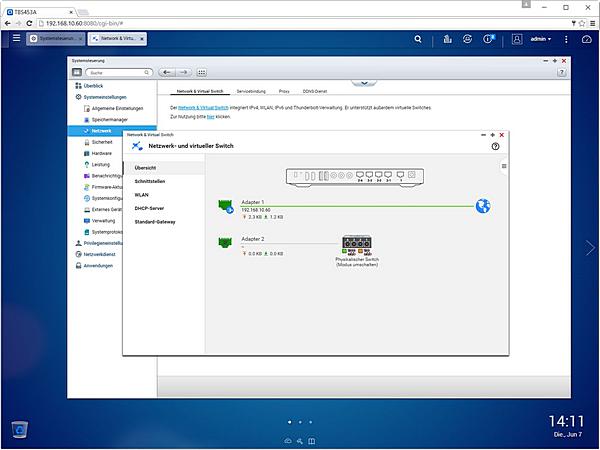Expand the collapsed panel chevron above tabs
Screen dimensions: 600x450
point(364,82)
